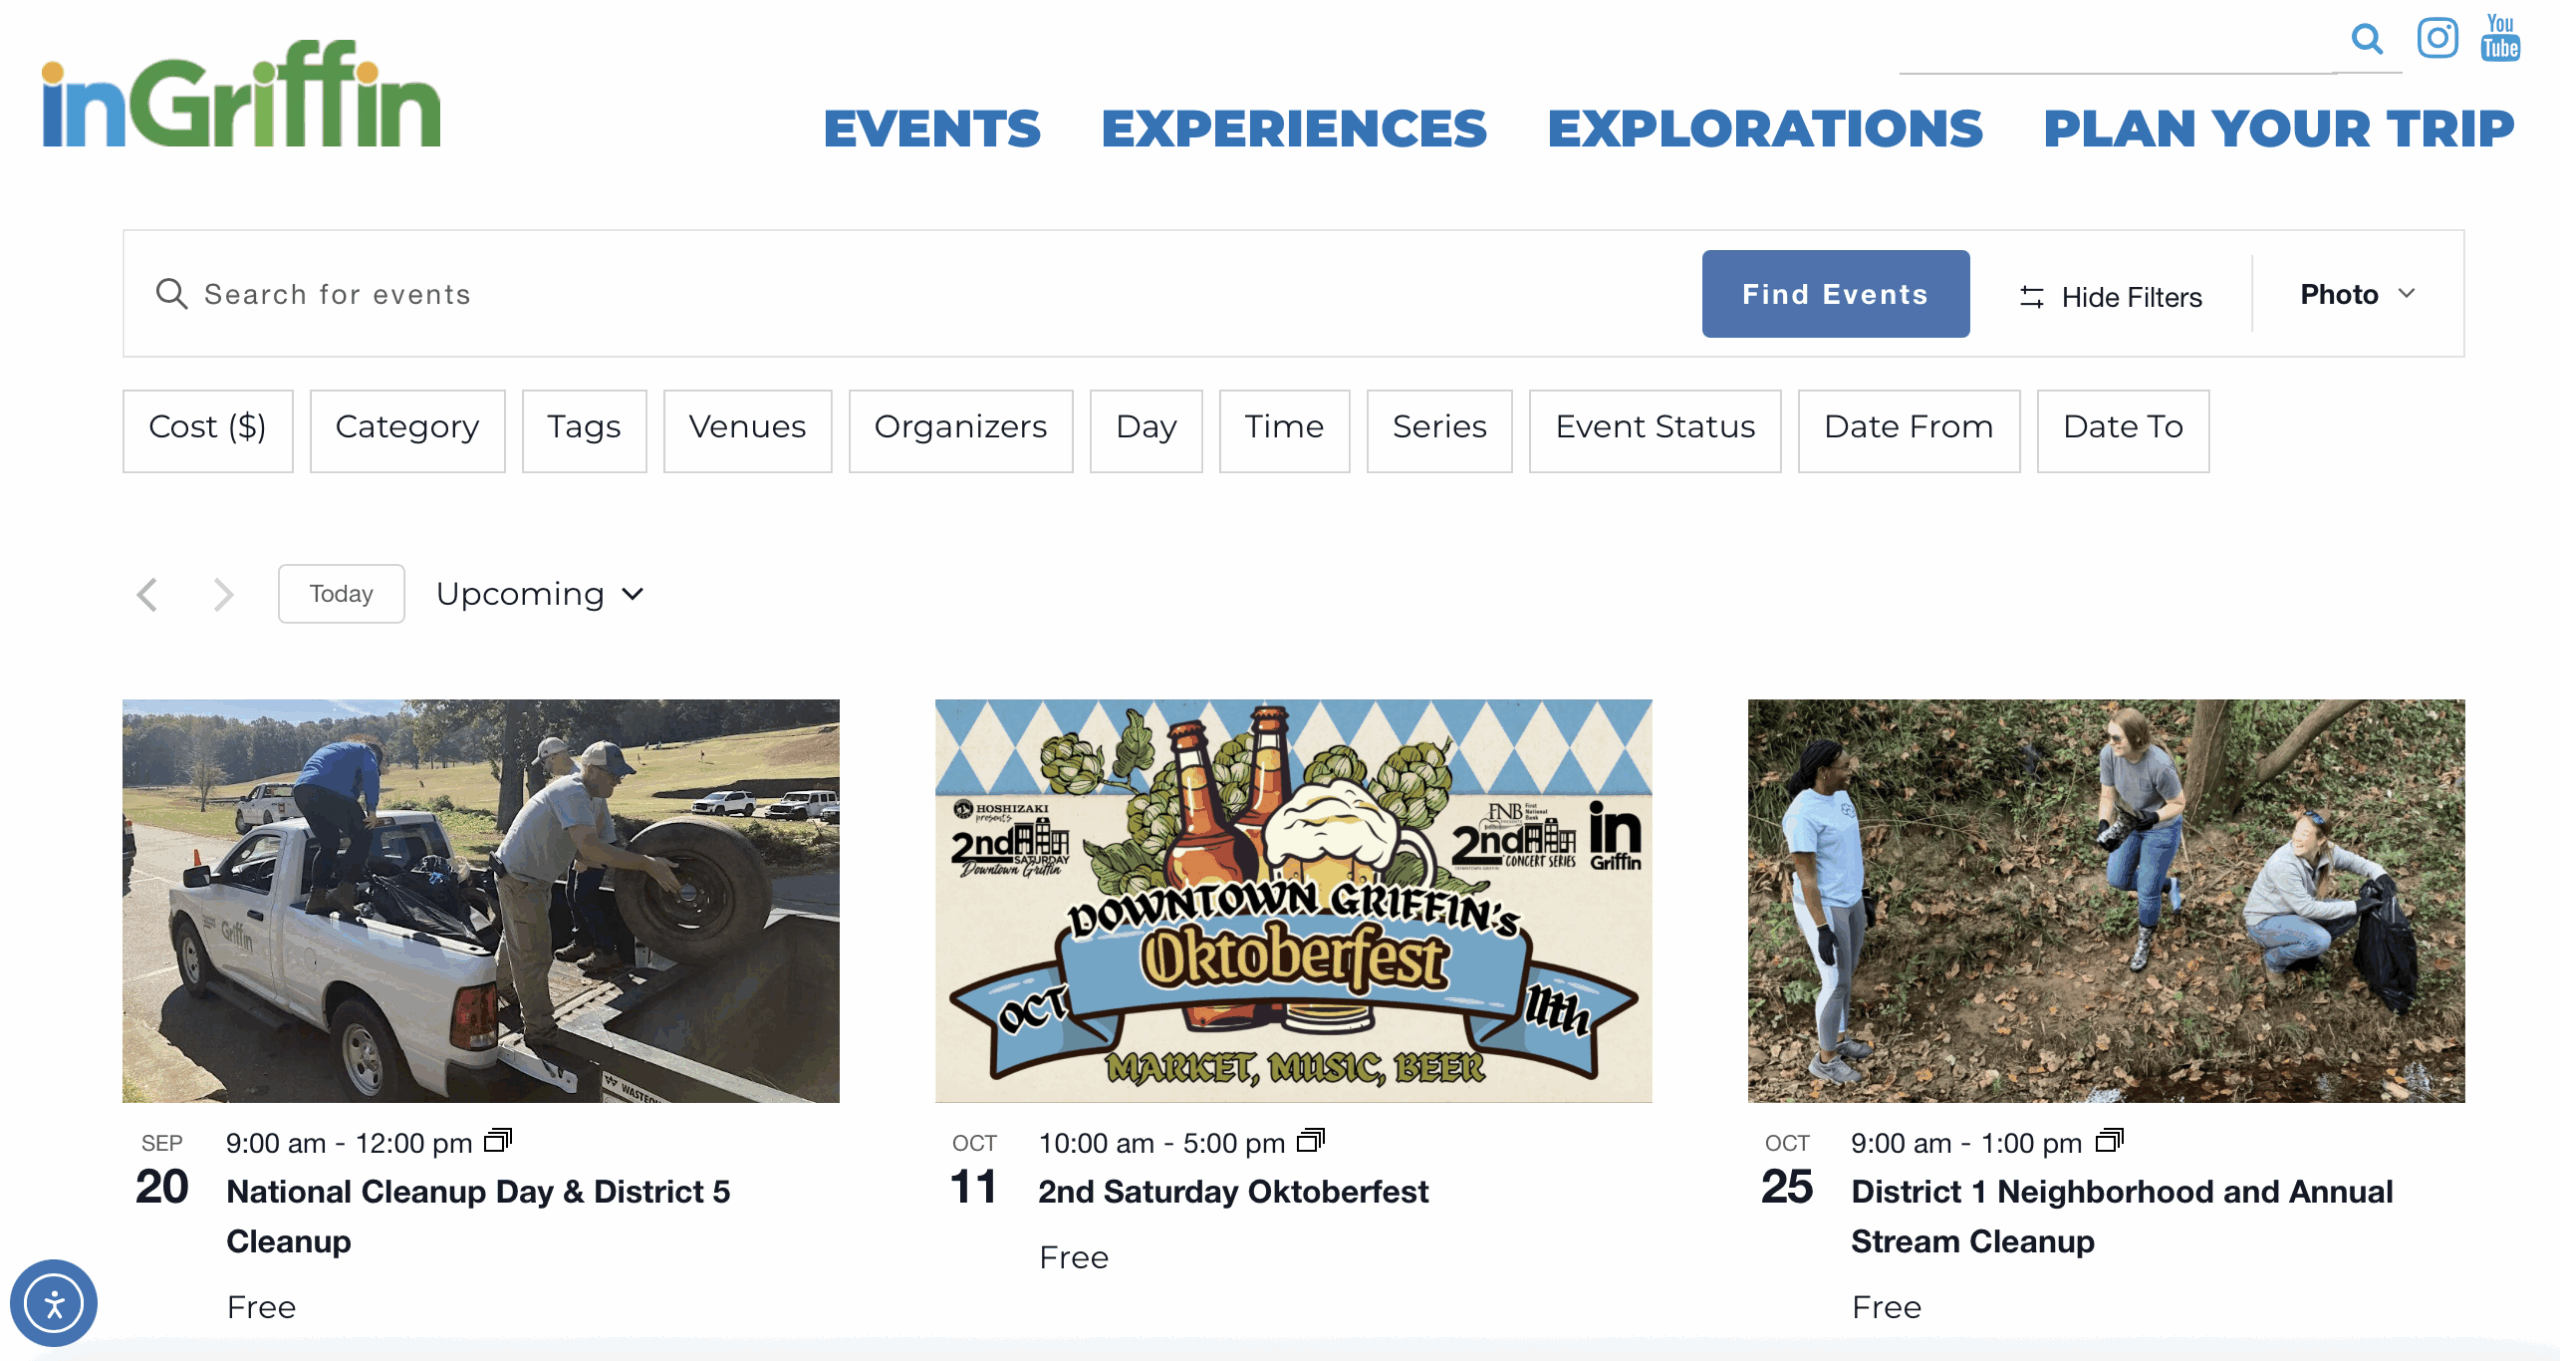Open the EVENTS menu
The width and height of the screenshot is (2560, 1361).
tap(932, 129)
